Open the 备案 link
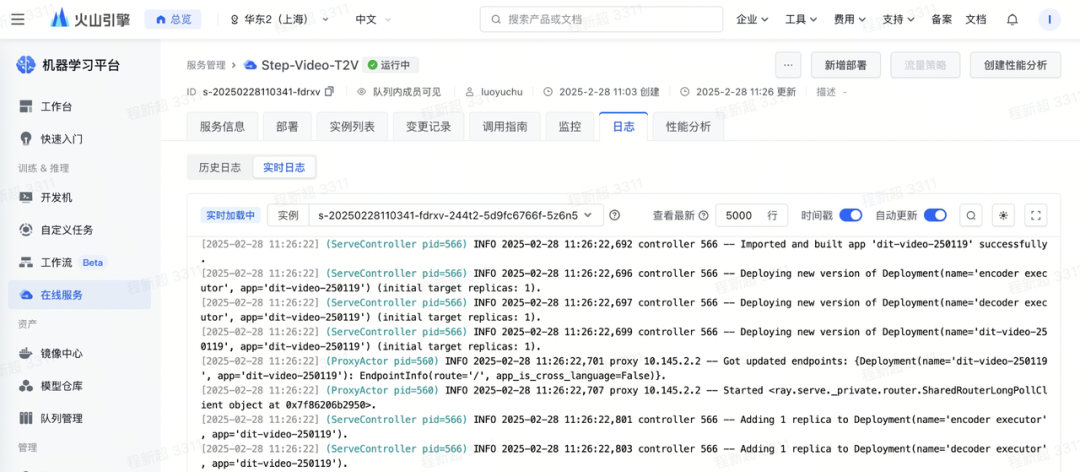 click(942, 19)
